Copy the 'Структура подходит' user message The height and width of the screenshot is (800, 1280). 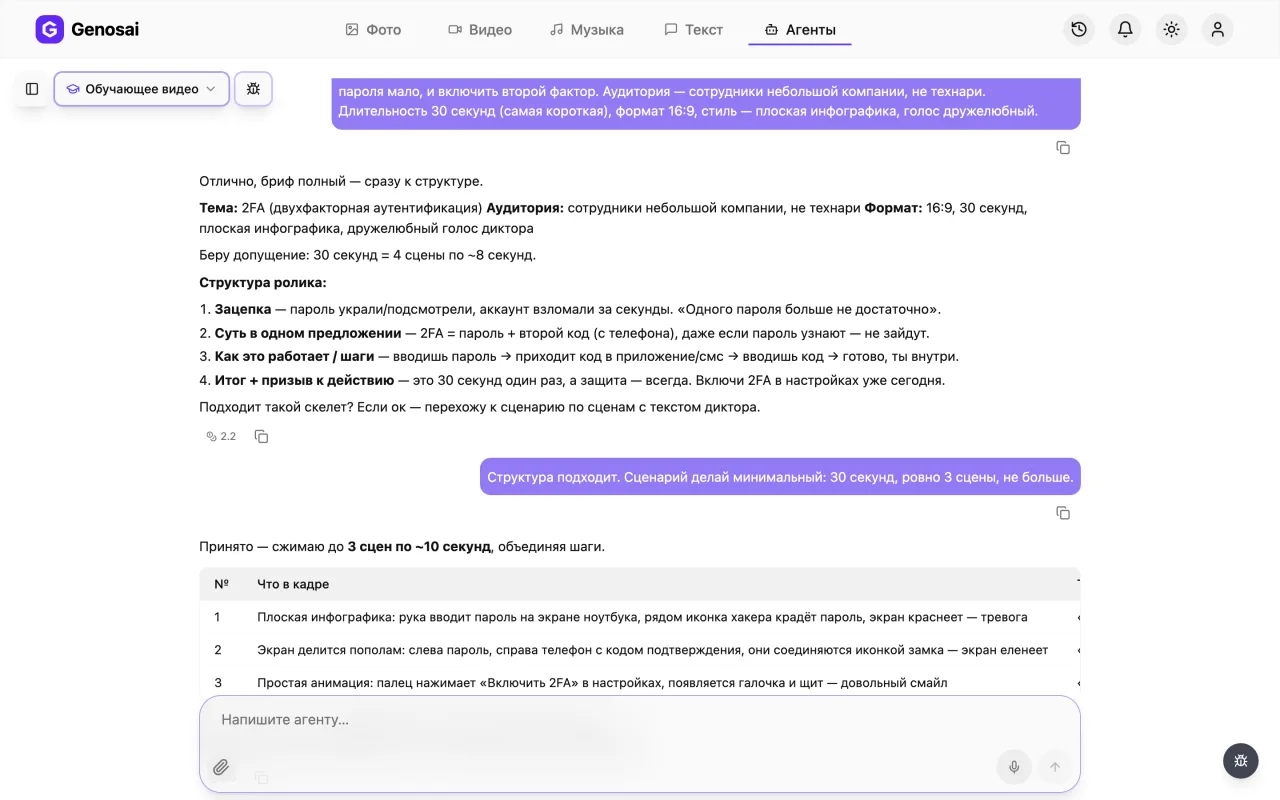[1063, 513]
